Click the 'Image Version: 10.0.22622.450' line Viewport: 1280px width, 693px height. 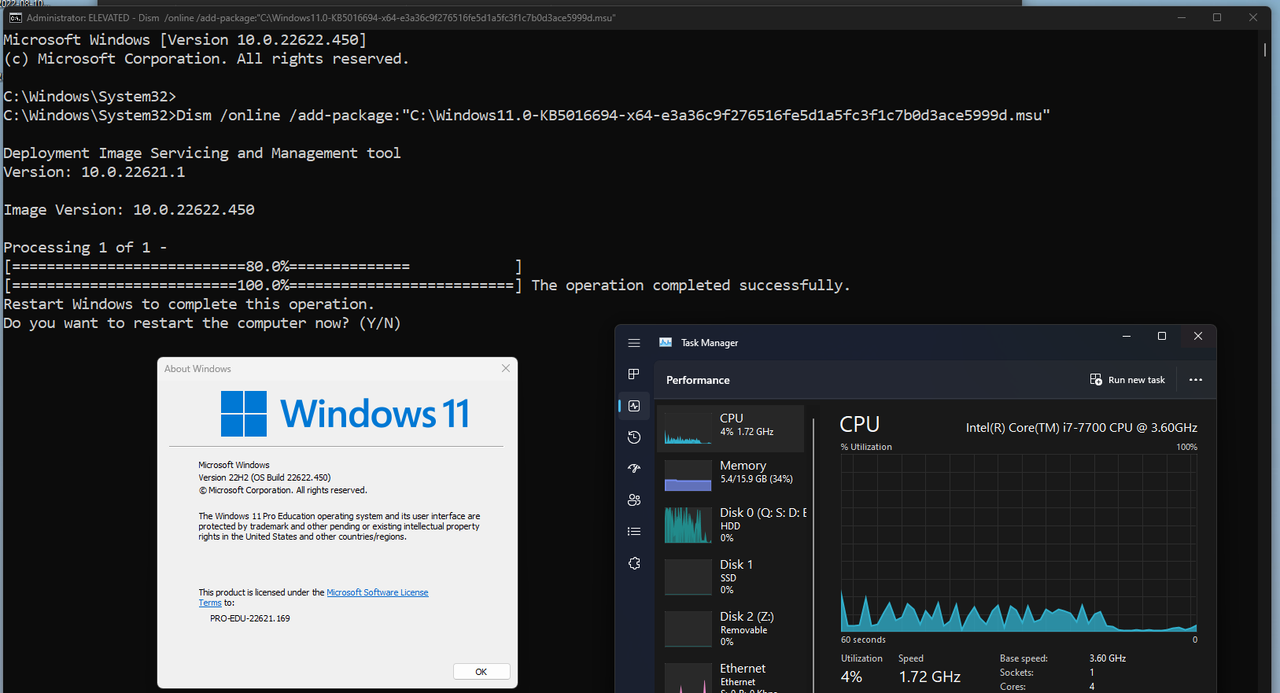[129, 210]
